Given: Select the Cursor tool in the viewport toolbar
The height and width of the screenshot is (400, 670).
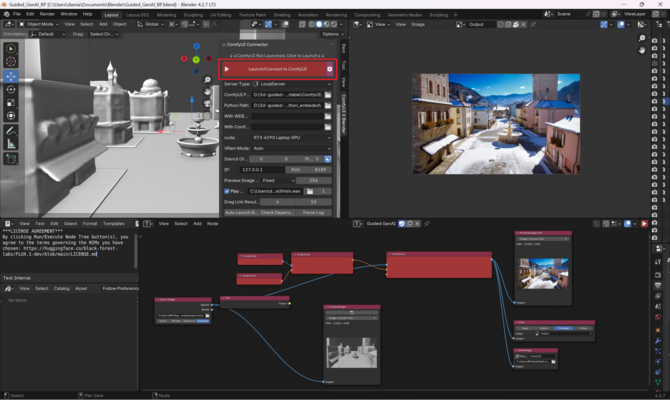Looking at the screenshot, I should [x=11, y=62].
